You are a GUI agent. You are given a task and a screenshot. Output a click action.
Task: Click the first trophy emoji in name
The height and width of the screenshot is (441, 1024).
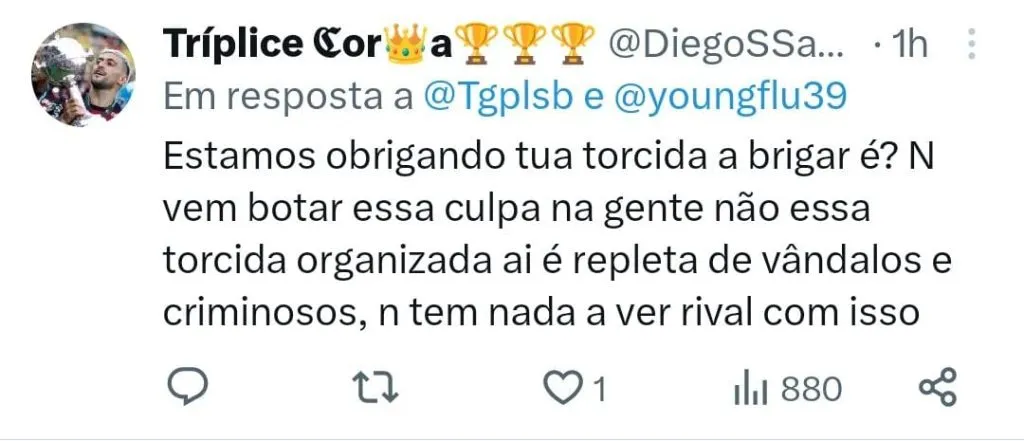475,43
